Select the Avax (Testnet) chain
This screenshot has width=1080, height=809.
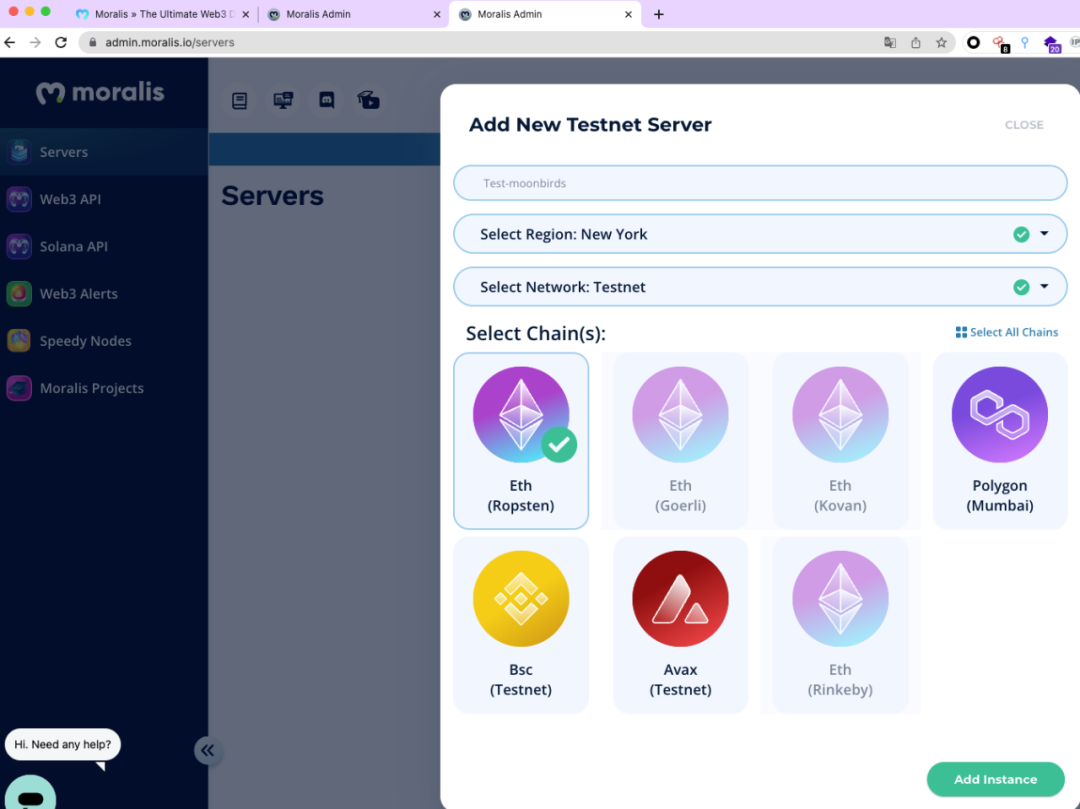point(680,624)
